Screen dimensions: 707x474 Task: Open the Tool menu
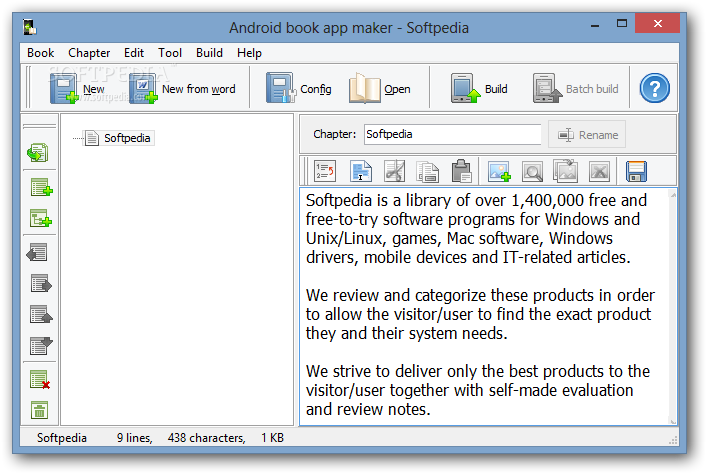170,53
